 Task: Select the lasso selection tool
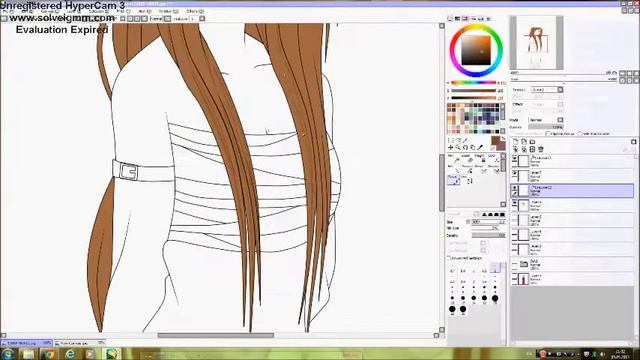[x=458, y=140]
